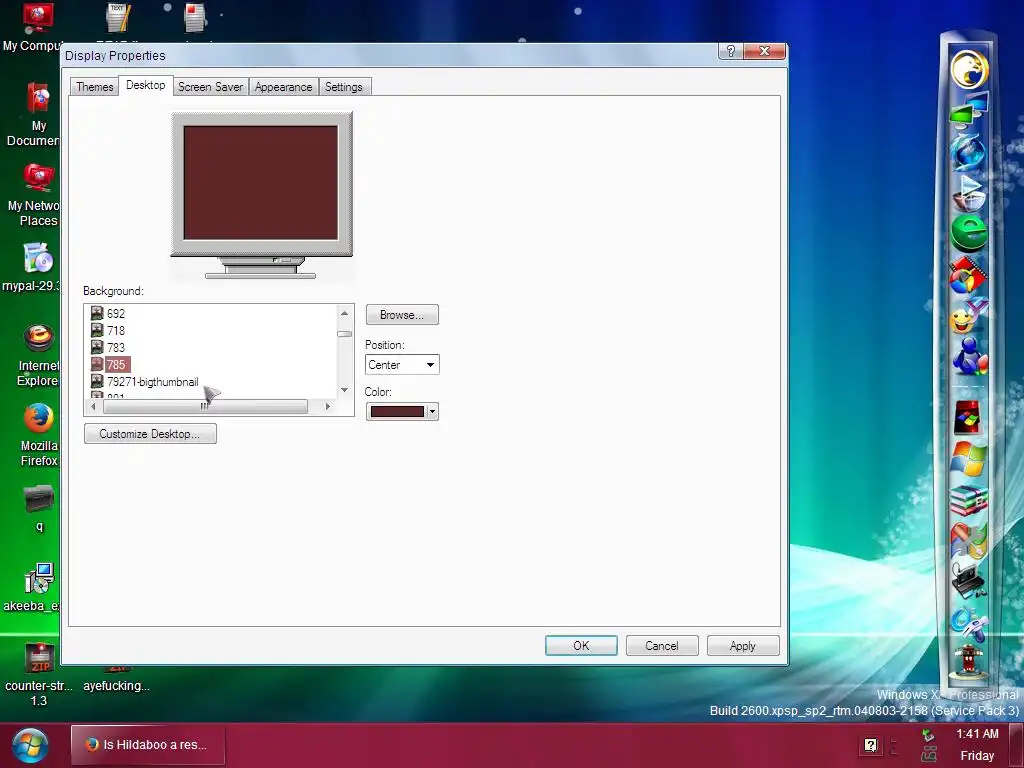
Task: Click the Cancel button
Action: (x=662, y=645)
